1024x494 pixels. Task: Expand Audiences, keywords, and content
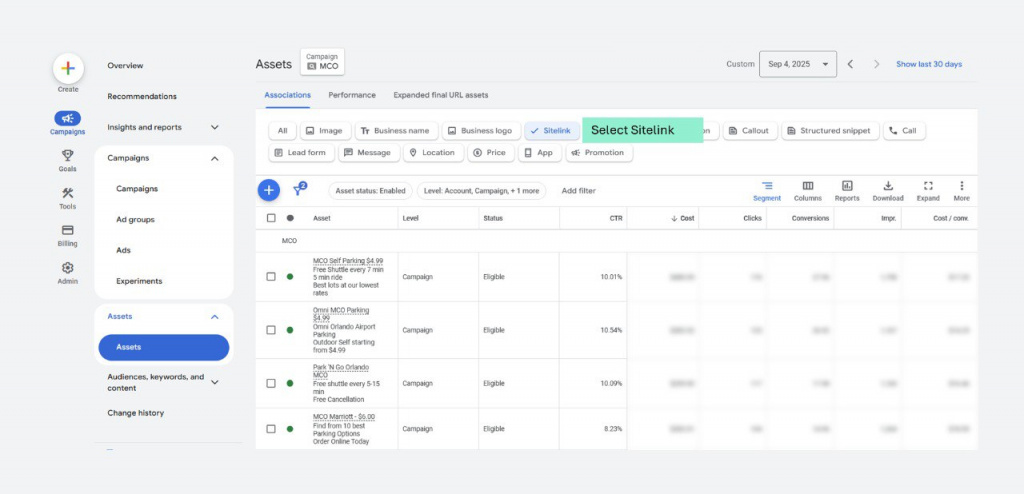(214, 382)
